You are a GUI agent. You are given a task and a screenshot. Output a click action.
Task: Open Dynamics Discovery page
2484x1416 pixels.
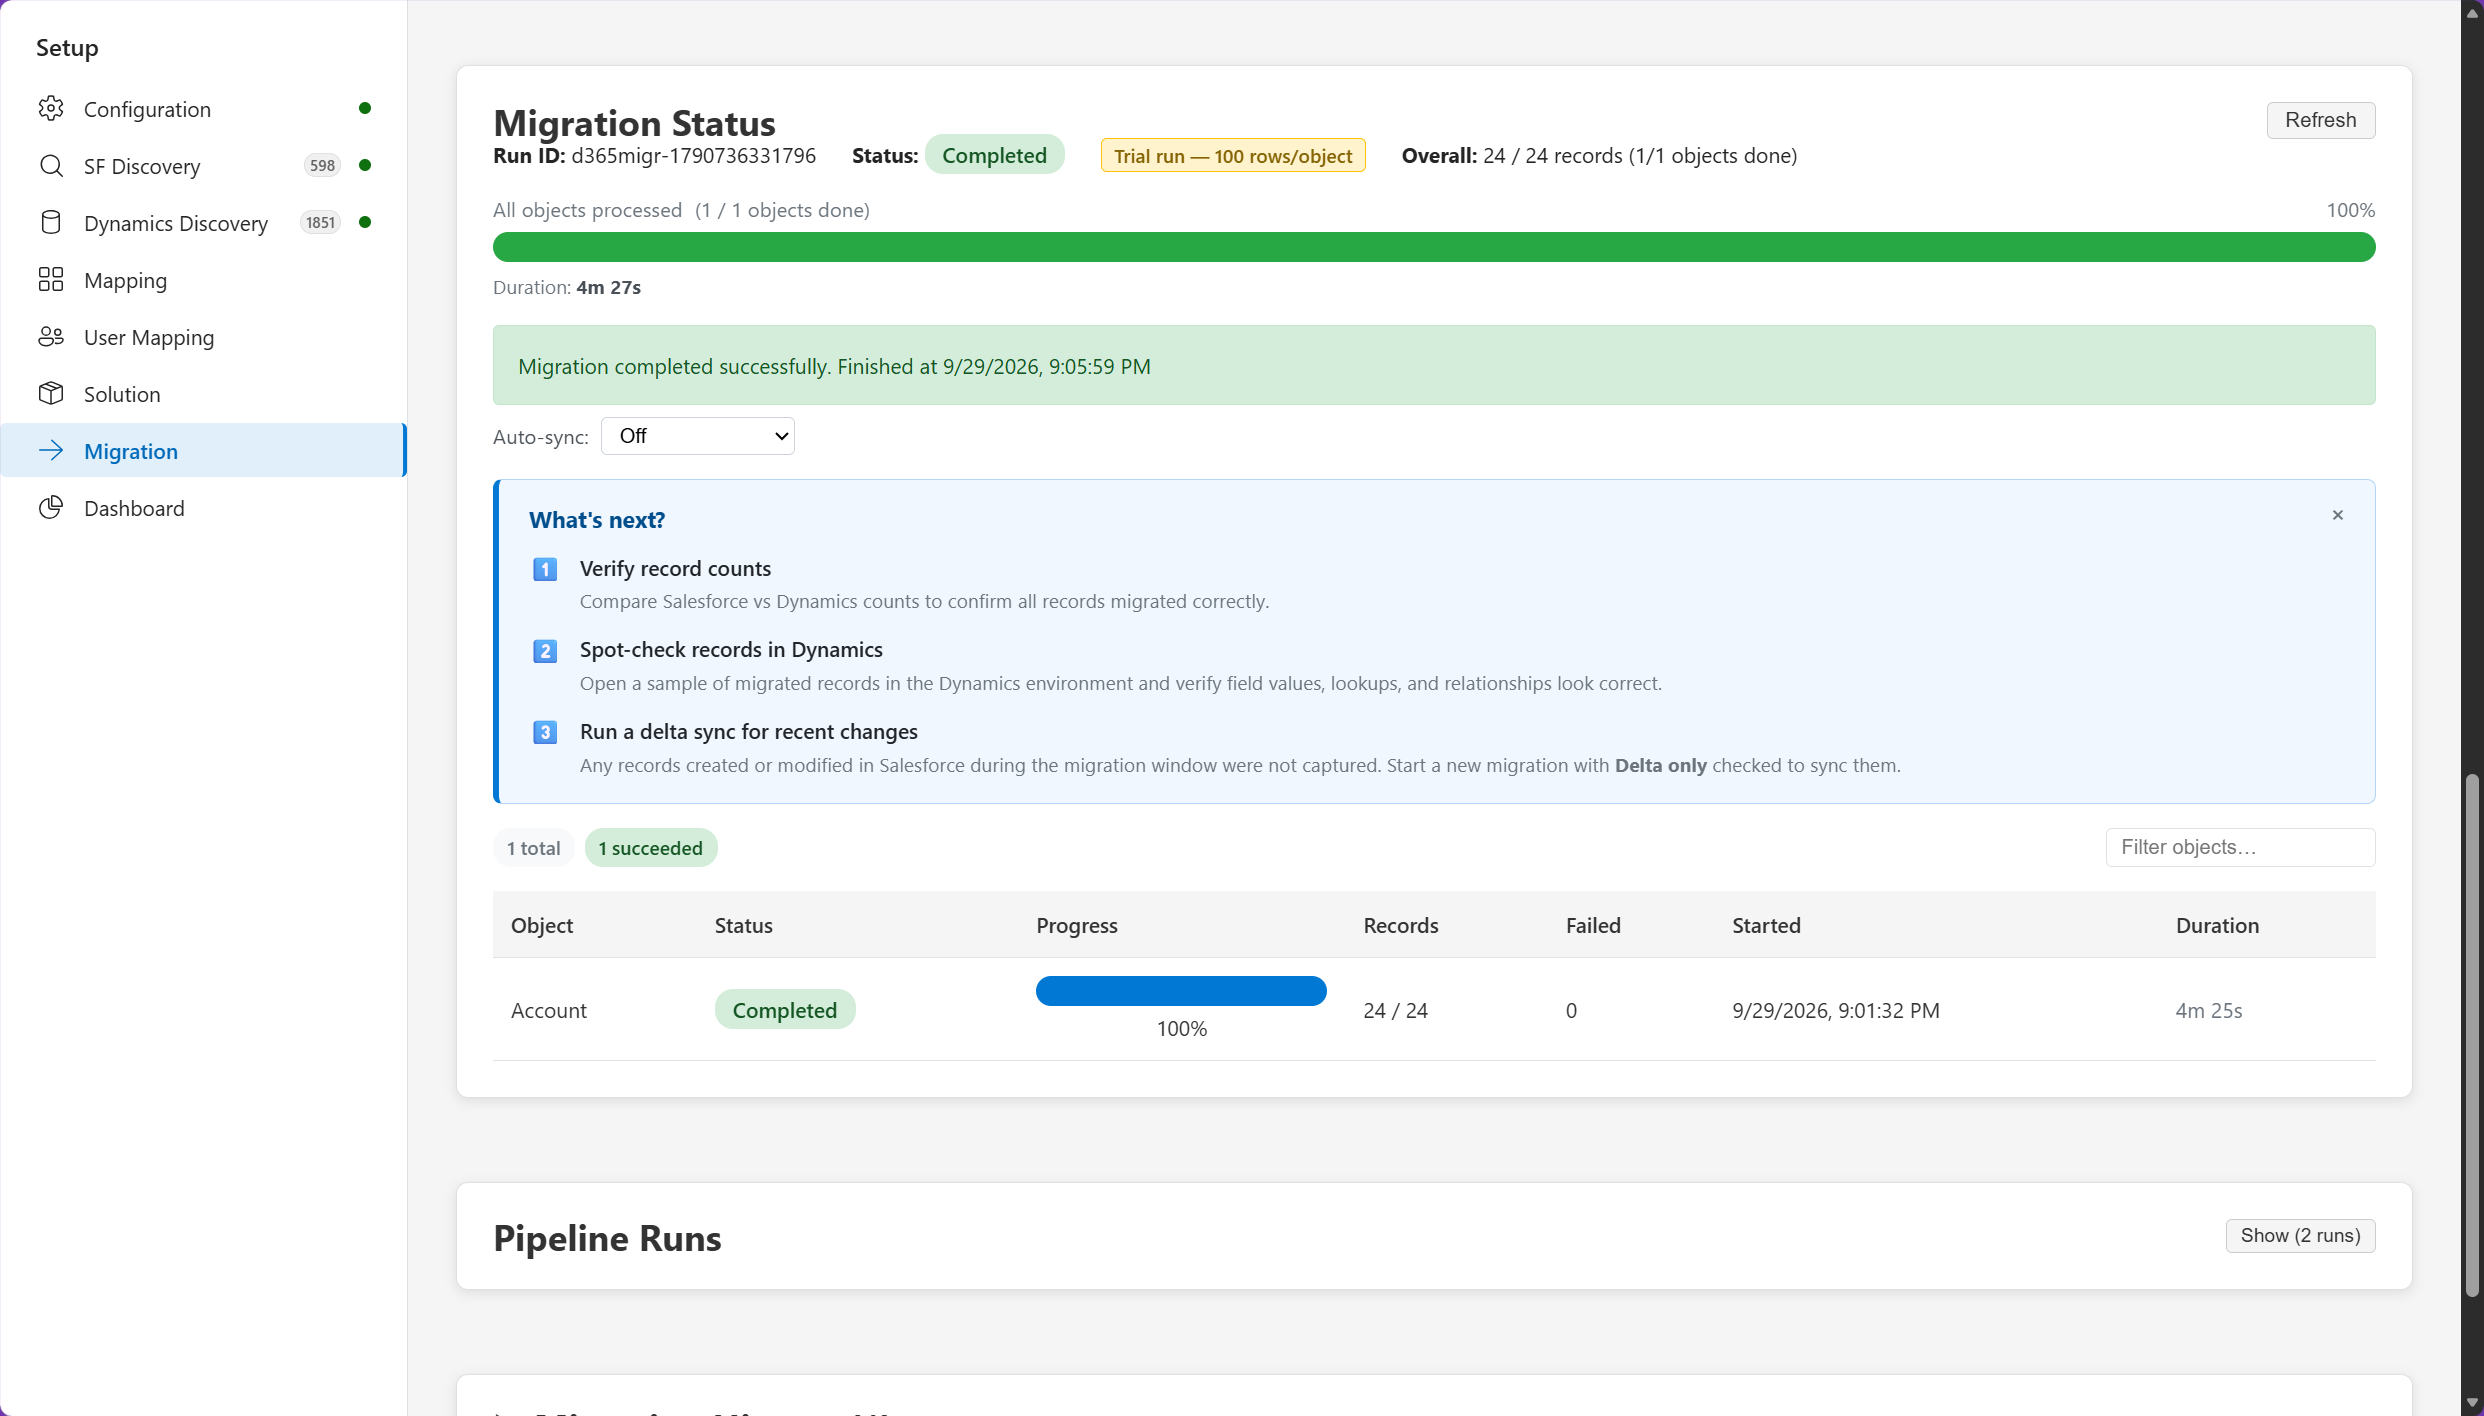point(204,223)
